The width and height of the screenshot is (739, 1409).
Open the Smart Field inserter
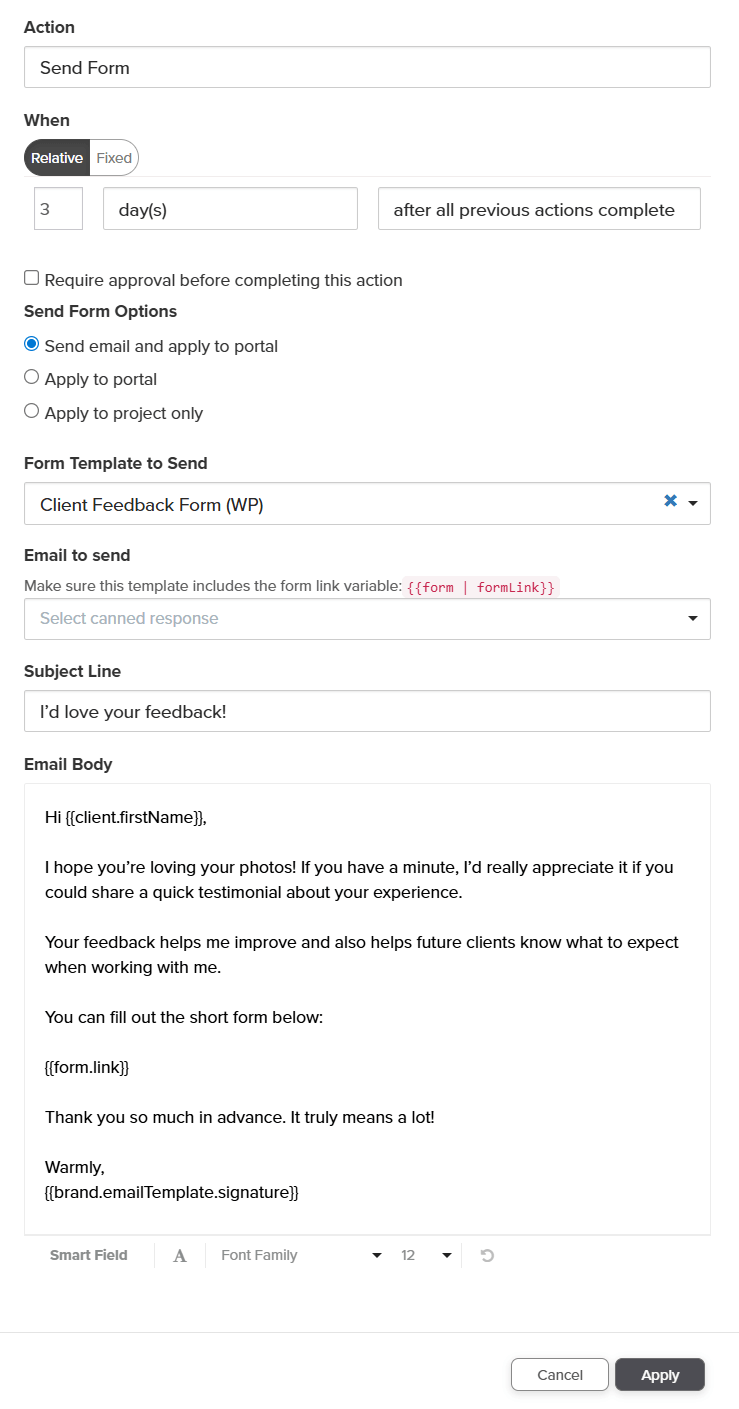(89, 1255)
